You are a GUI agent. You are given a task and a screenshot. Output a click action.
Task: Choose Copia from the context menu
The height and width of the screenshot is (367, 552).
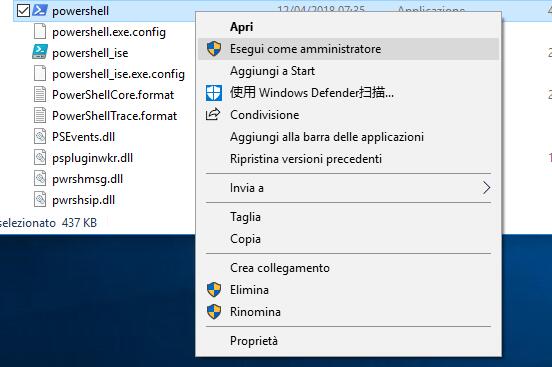(349, 239)
